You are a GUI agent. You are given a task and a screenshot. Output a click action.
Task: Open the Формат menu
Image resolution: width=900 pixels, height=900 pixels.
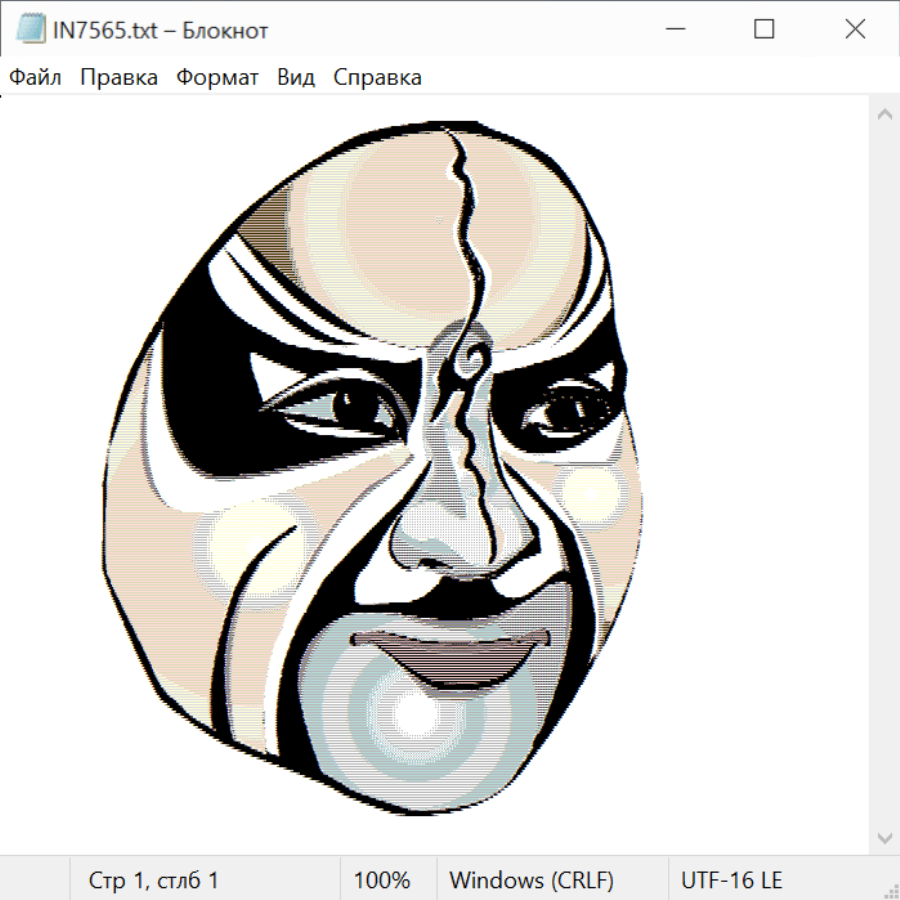point(217,78)
